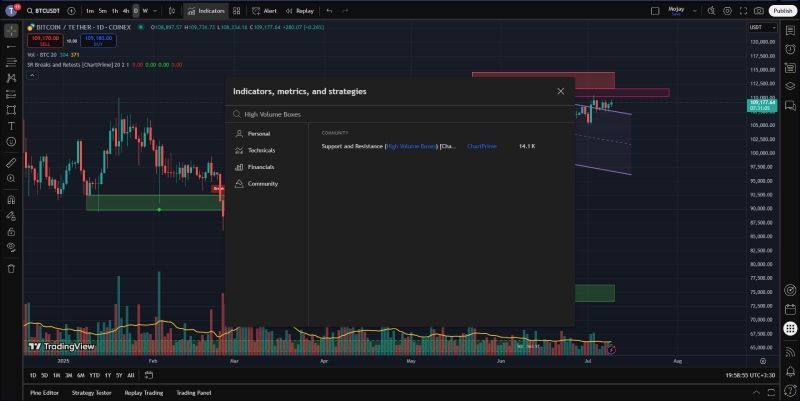Image resolution: width=800 pixels, height=401 pixels.
Task: Select the Ruler measure tool
Action: (x=11, y=163)
